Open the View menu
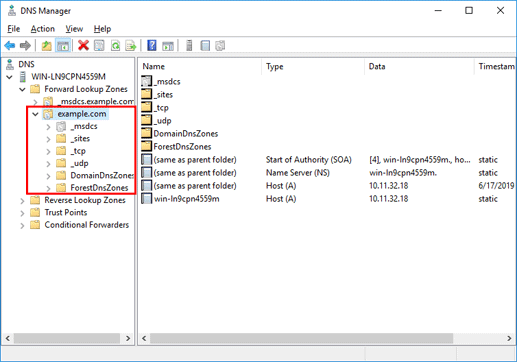 point(74,29)
